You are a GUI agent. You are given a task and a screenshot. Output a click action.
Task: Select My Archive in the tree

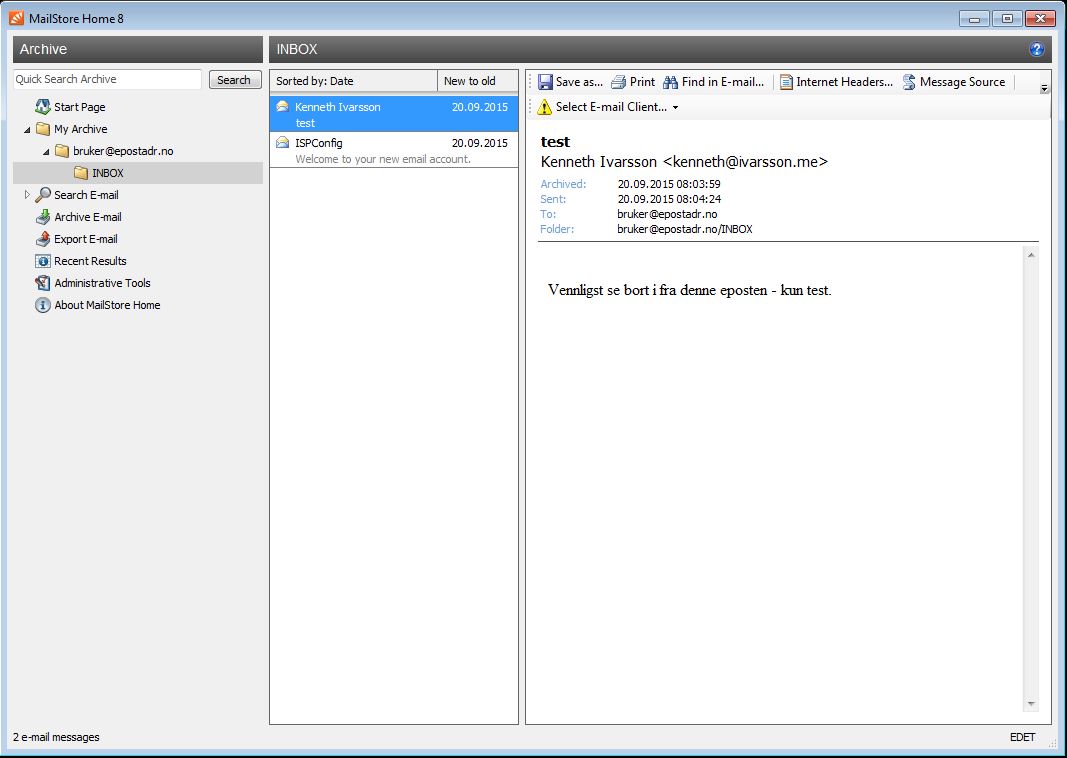point(80,129)
